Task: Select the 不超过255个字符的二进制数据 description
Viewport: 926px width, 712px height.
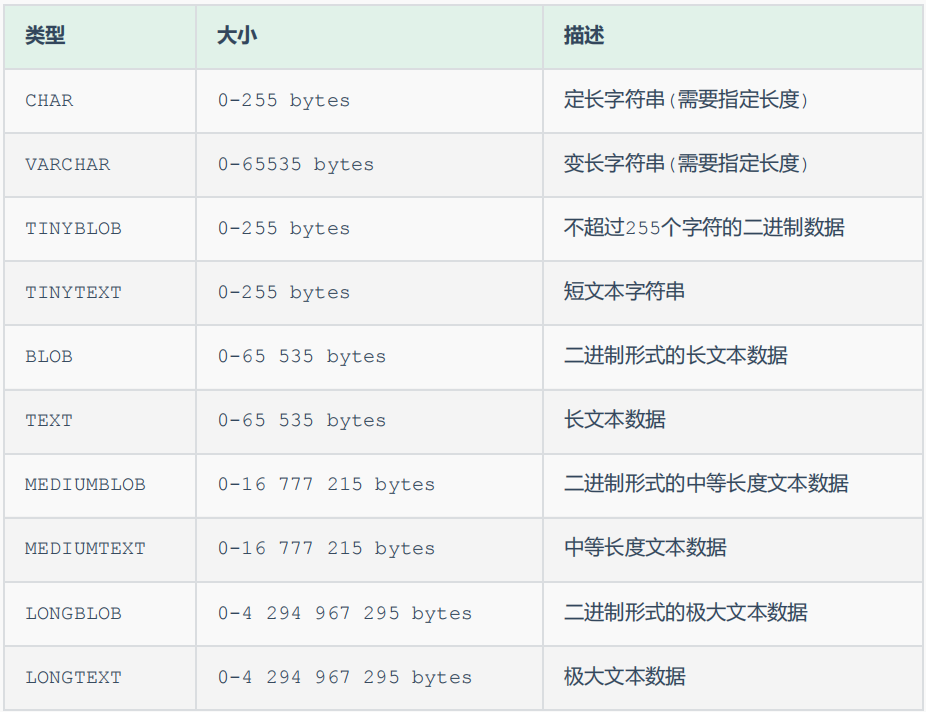Action: [x=704, y=229]
